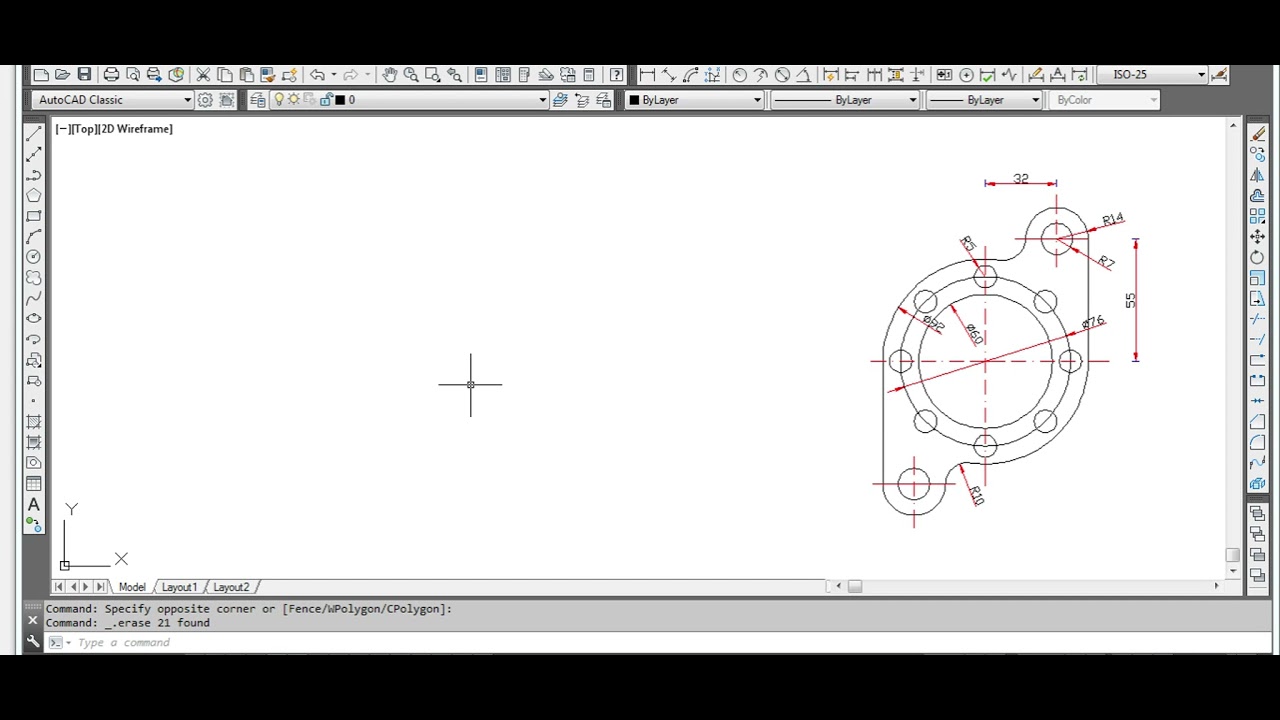Open the ByLayer linetype dropdown
The image size is (1280, 720).
point(844,100)
